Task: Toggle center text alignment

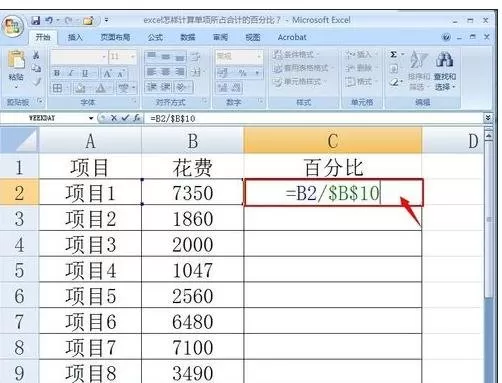Action: [166, 72]
